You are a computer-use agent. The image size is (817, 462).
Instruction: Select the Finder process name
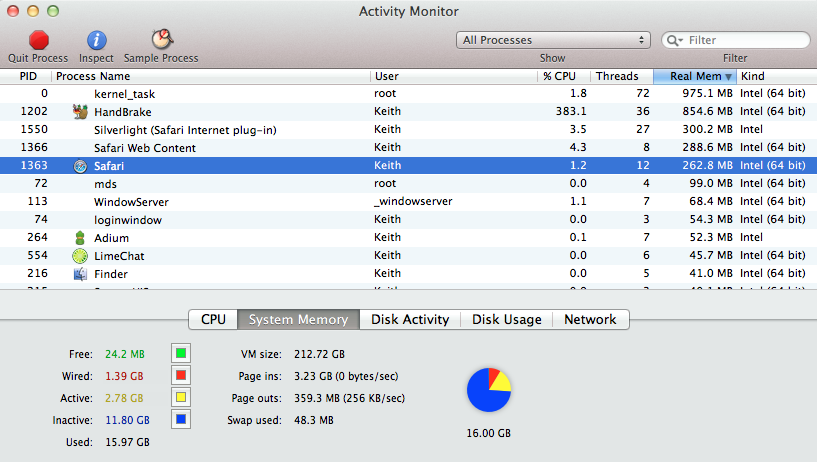pyautogui.click(x=110, y=274)
